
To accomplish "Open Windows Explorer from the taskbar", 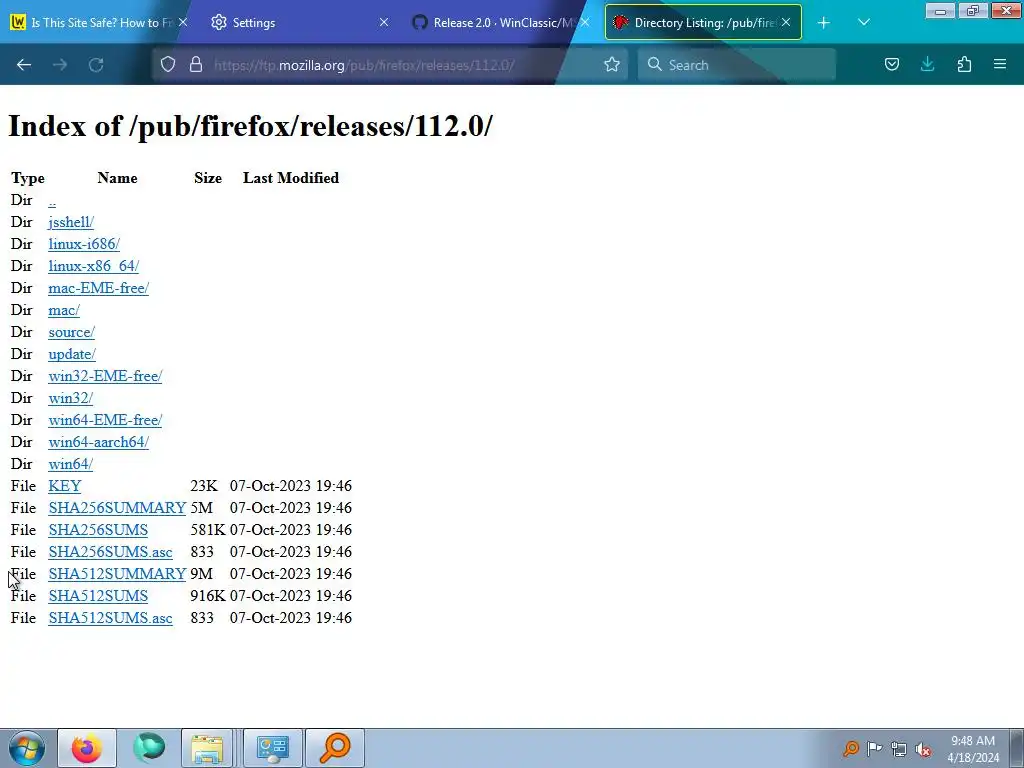I will point(207,748).
